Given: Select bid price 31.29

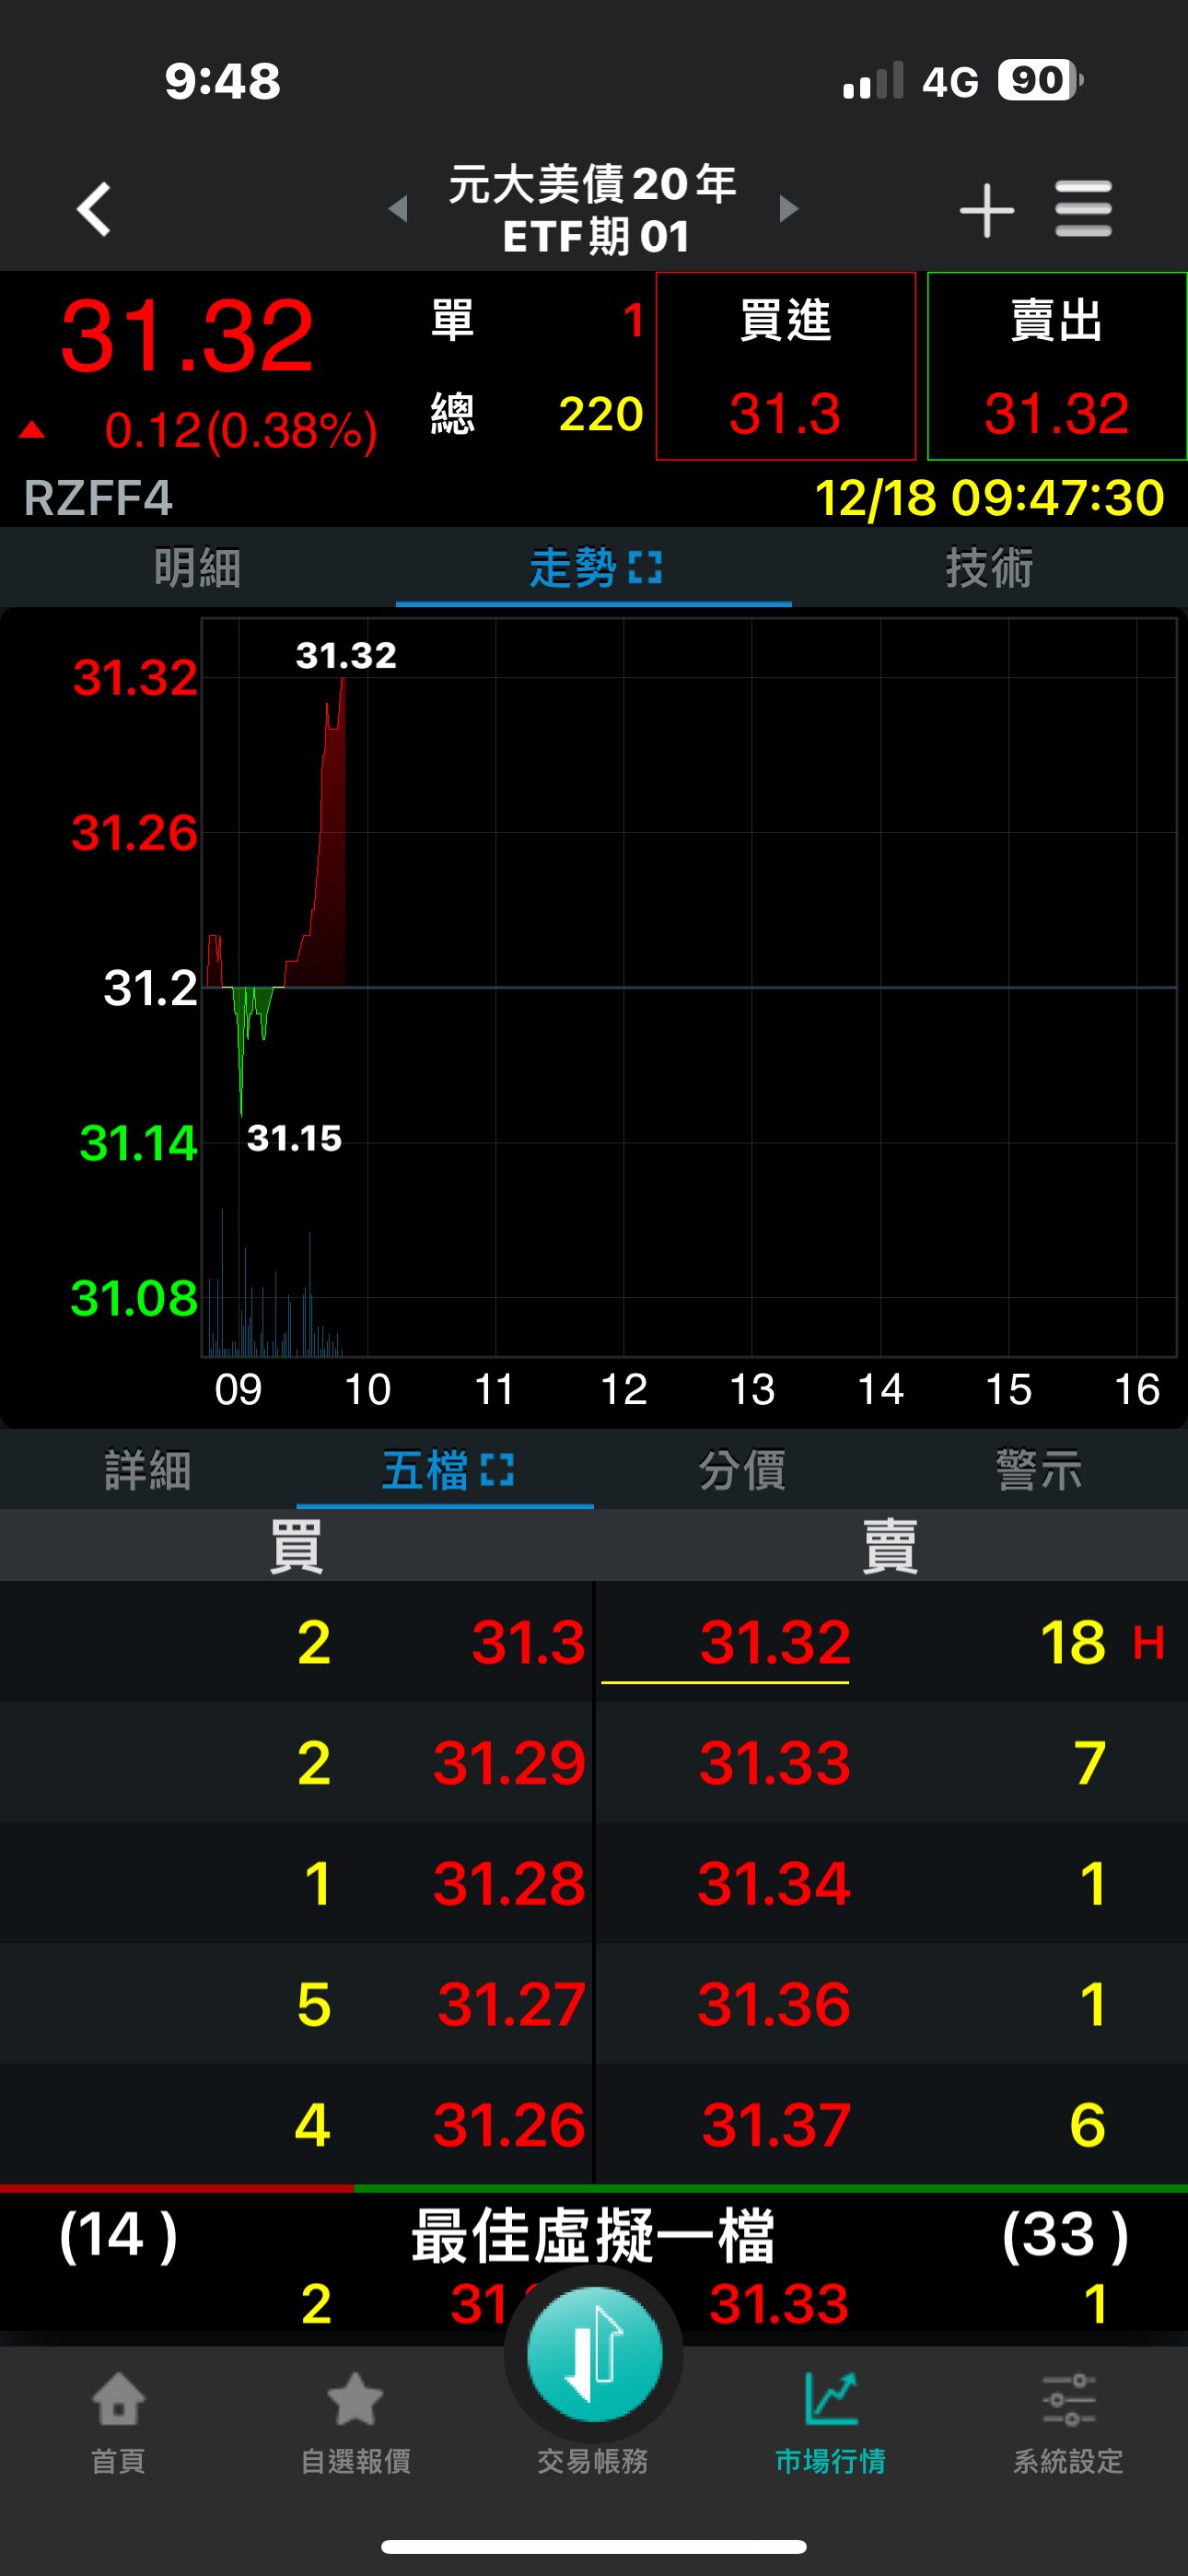Looking at the screenshot, I should pyautogui.click(x=509, y=1763).
